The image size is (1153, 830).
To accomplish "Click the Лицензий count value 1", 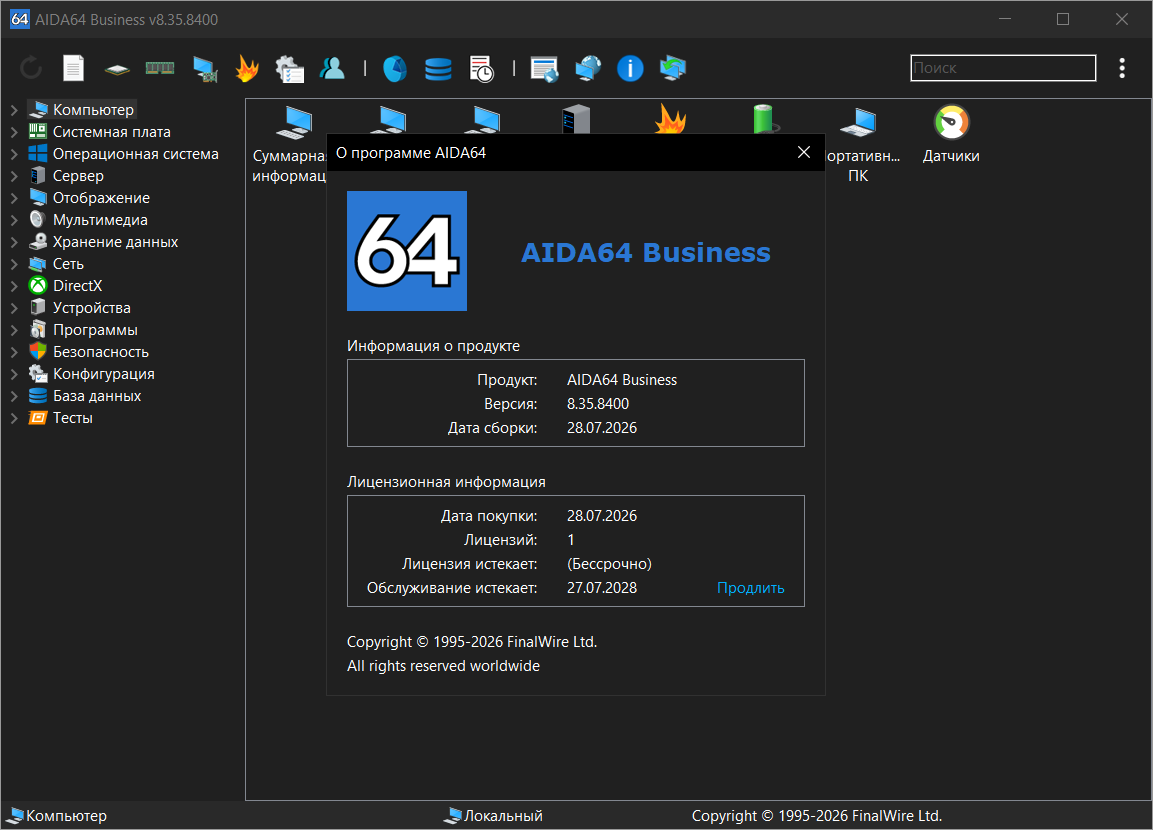I will pyautogui.click(x=571, y=540).
